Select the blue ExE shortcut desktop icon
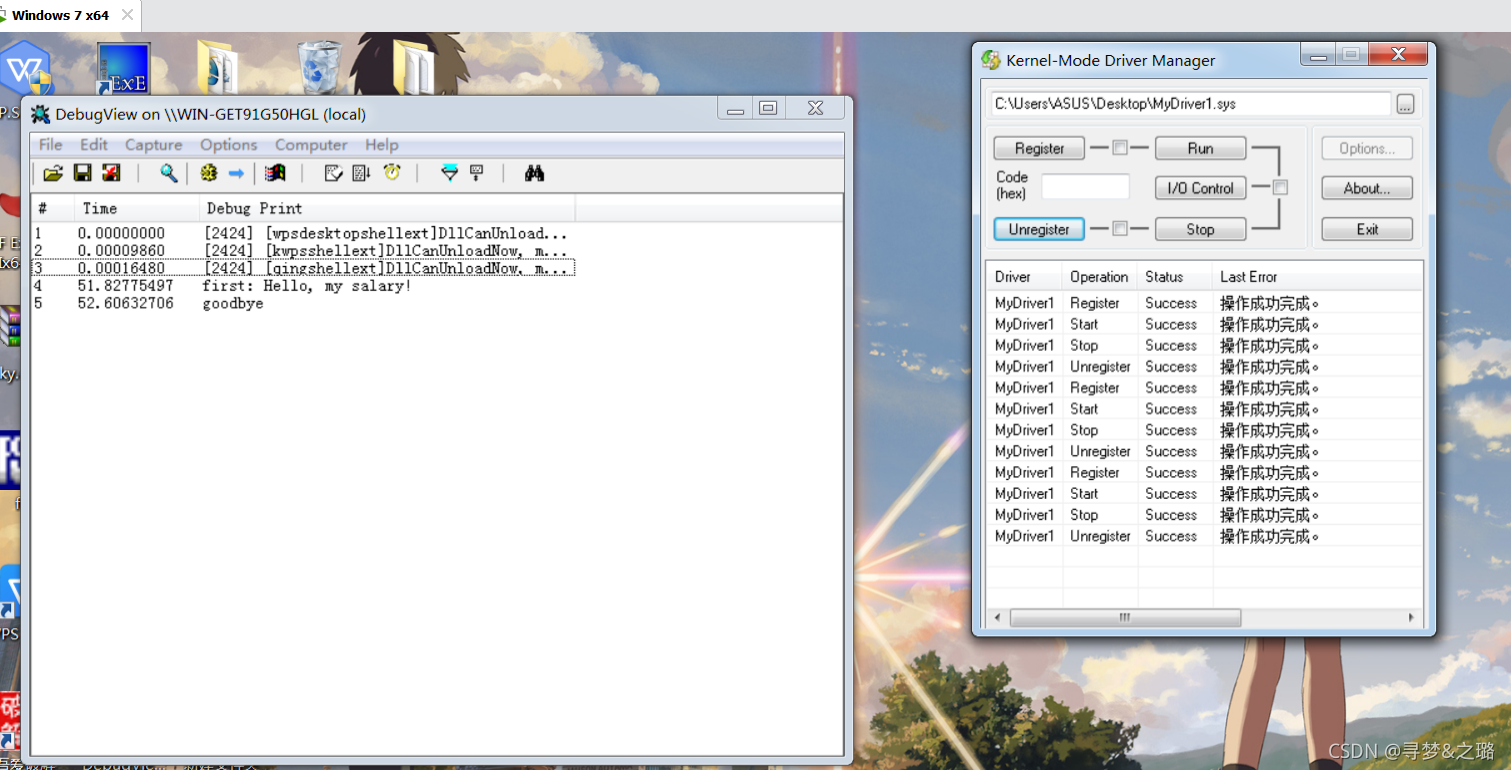1511x770 pixels. [x=124, y=69]
